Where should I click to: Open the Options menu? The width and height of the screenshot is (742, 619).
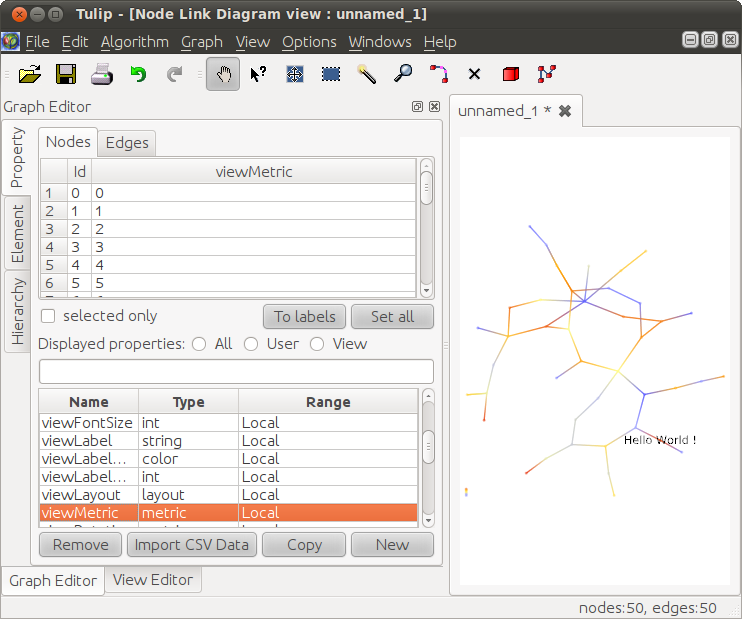tap(309, 42)
